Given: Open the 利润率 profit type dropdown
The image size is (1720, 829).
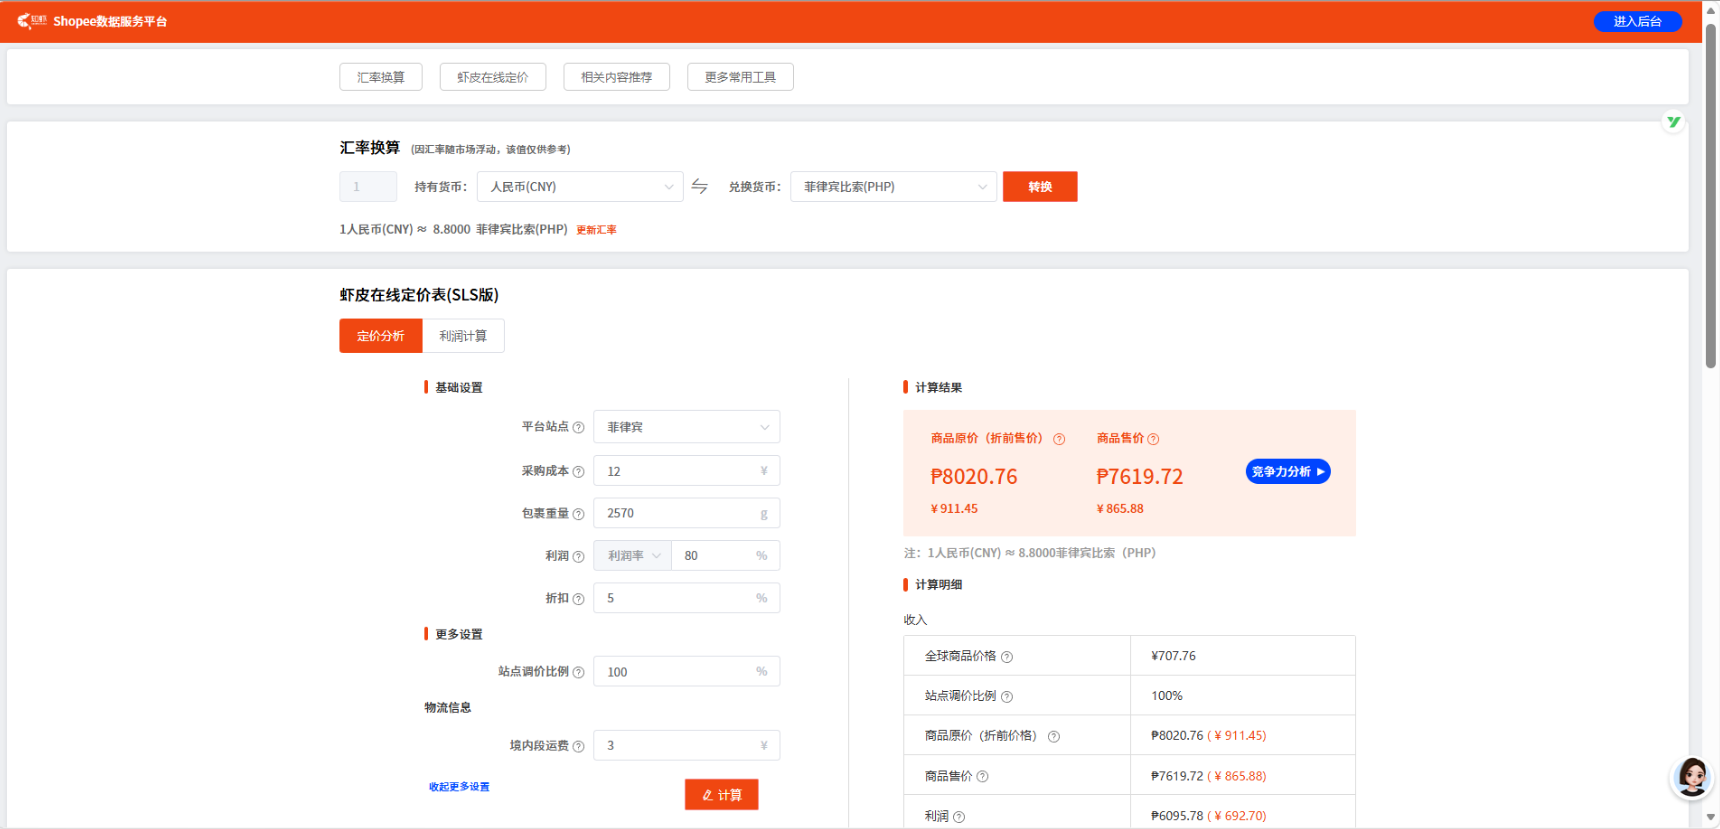Looking at the screenshot, I should click(x=633, y=556).
